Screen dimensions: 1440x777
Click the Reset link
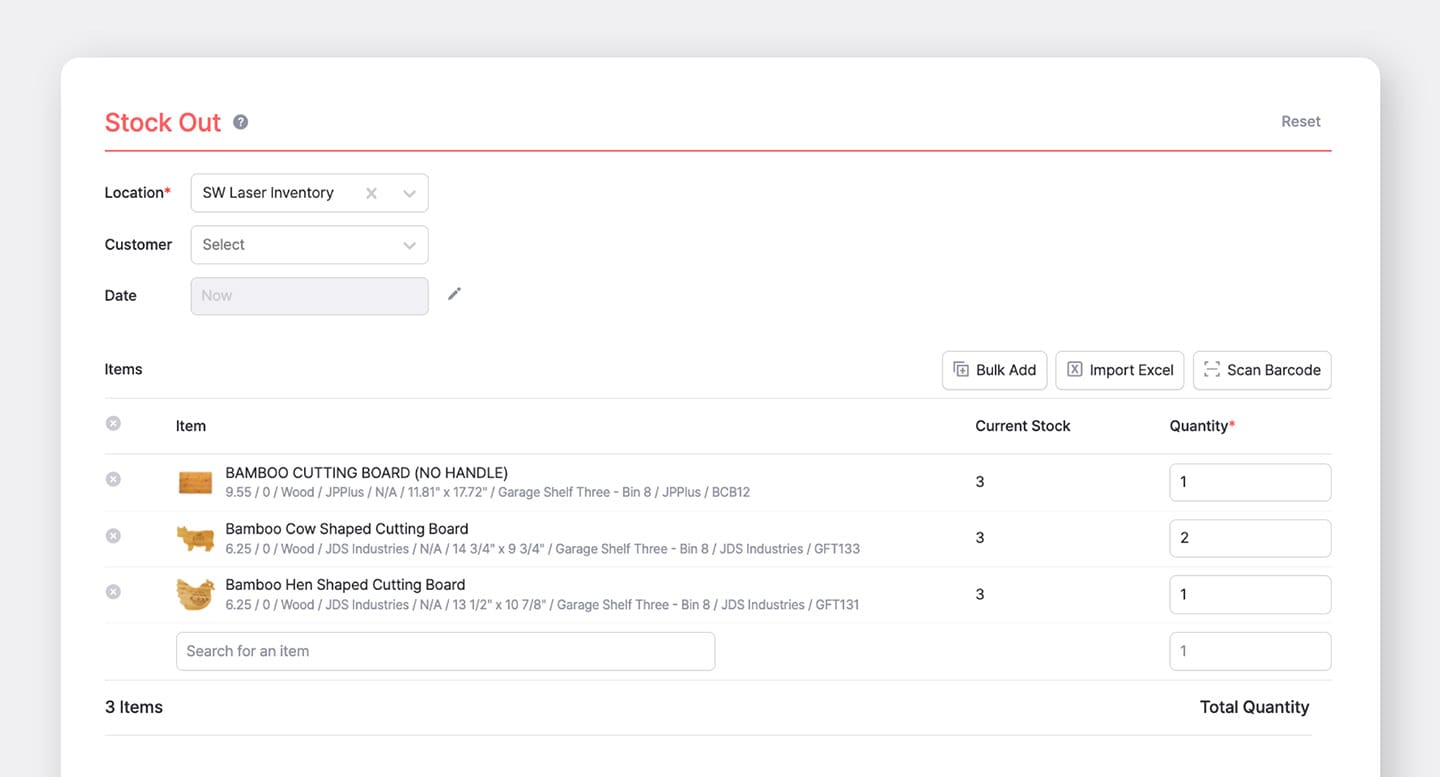click(1300, 120)
